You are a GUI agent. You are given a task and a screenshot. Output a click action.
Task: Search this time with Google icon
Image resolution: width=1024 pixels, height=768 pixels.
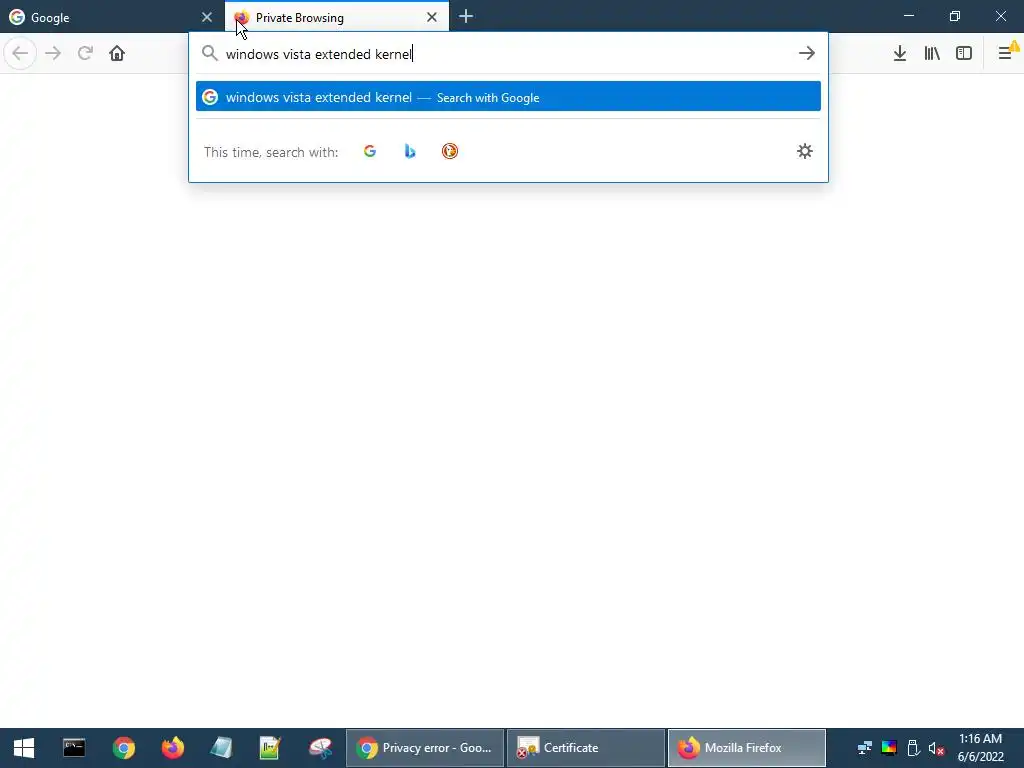click(x=370, y=152)
